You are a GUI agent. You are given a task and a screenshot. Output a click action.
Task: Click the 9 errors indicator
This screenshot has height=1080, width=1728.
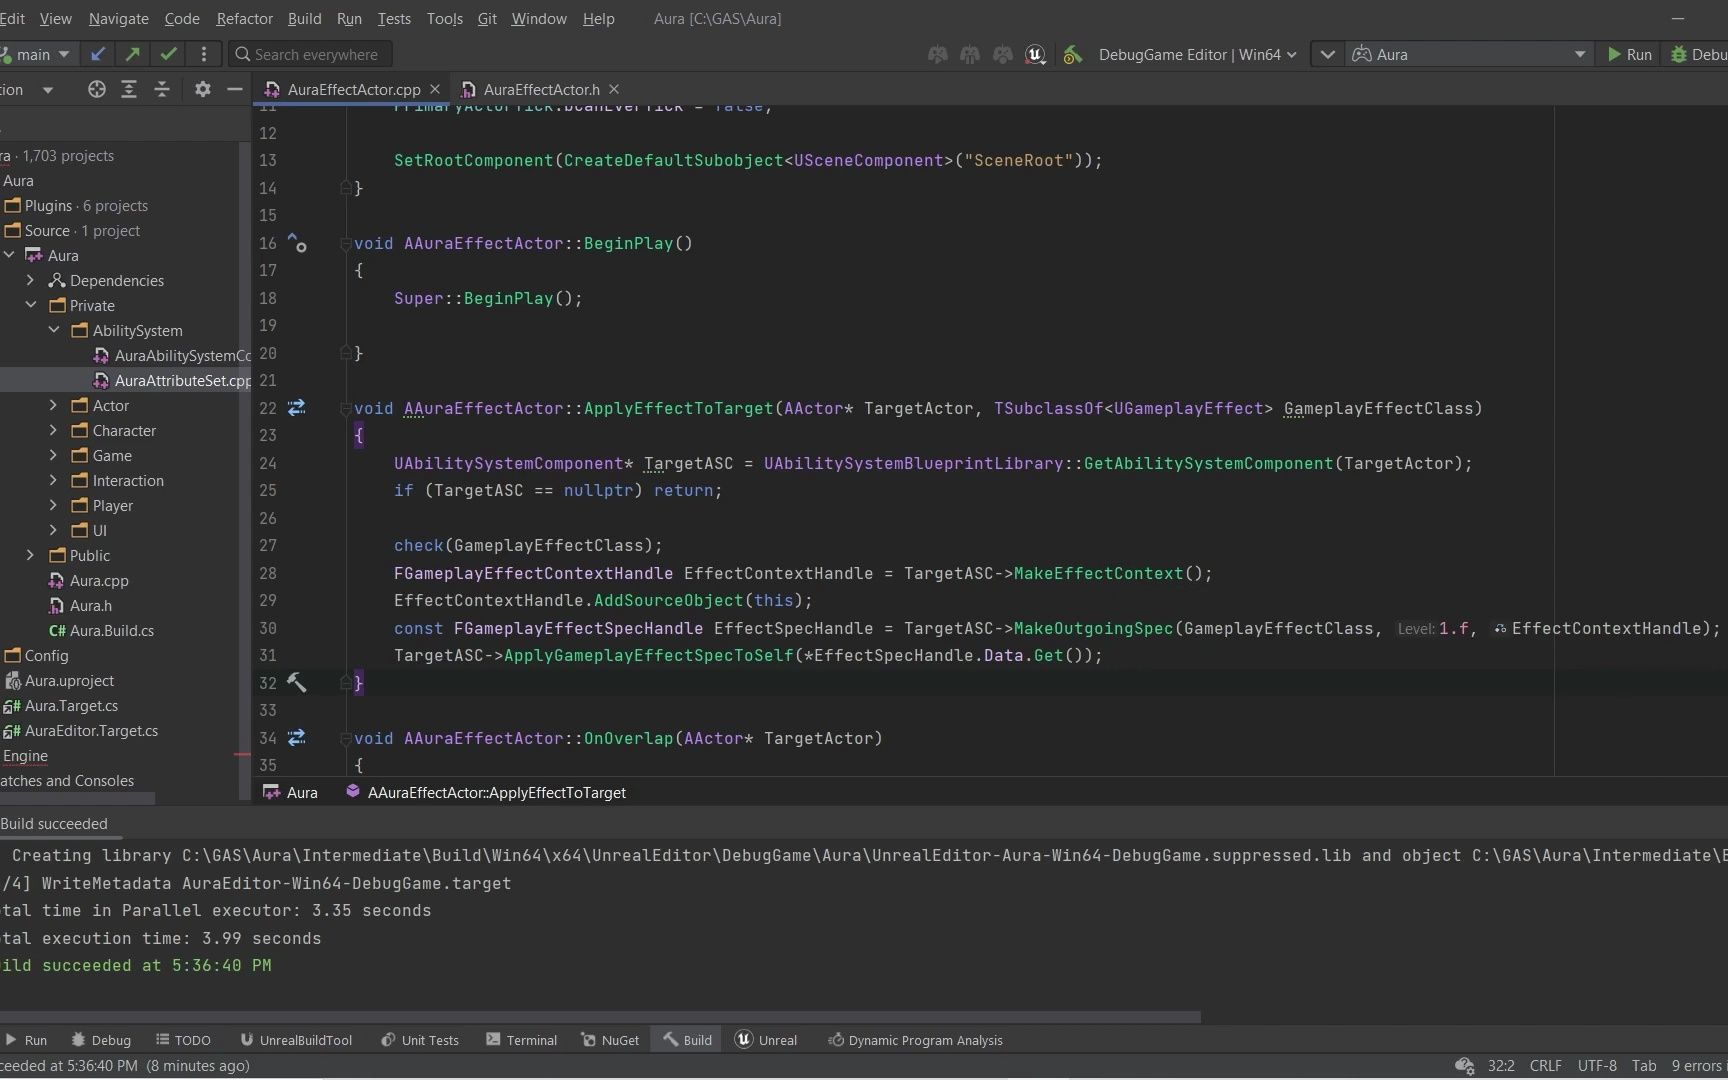coord(1697,1065)
